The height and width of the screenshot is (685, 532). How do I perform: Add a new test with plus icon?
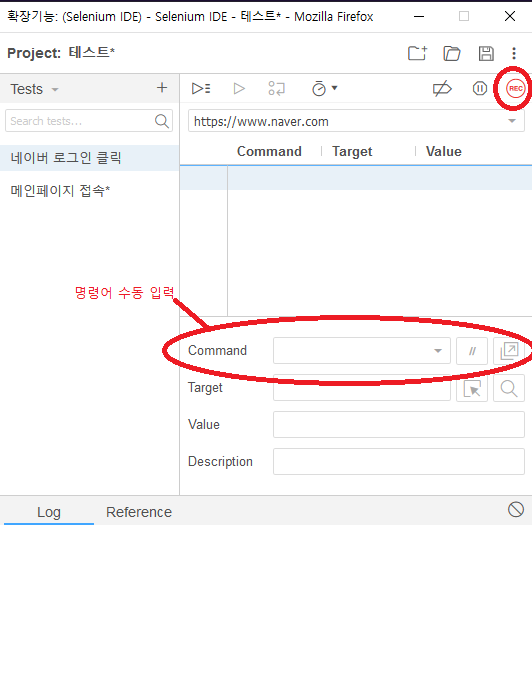tap(162, 88)
